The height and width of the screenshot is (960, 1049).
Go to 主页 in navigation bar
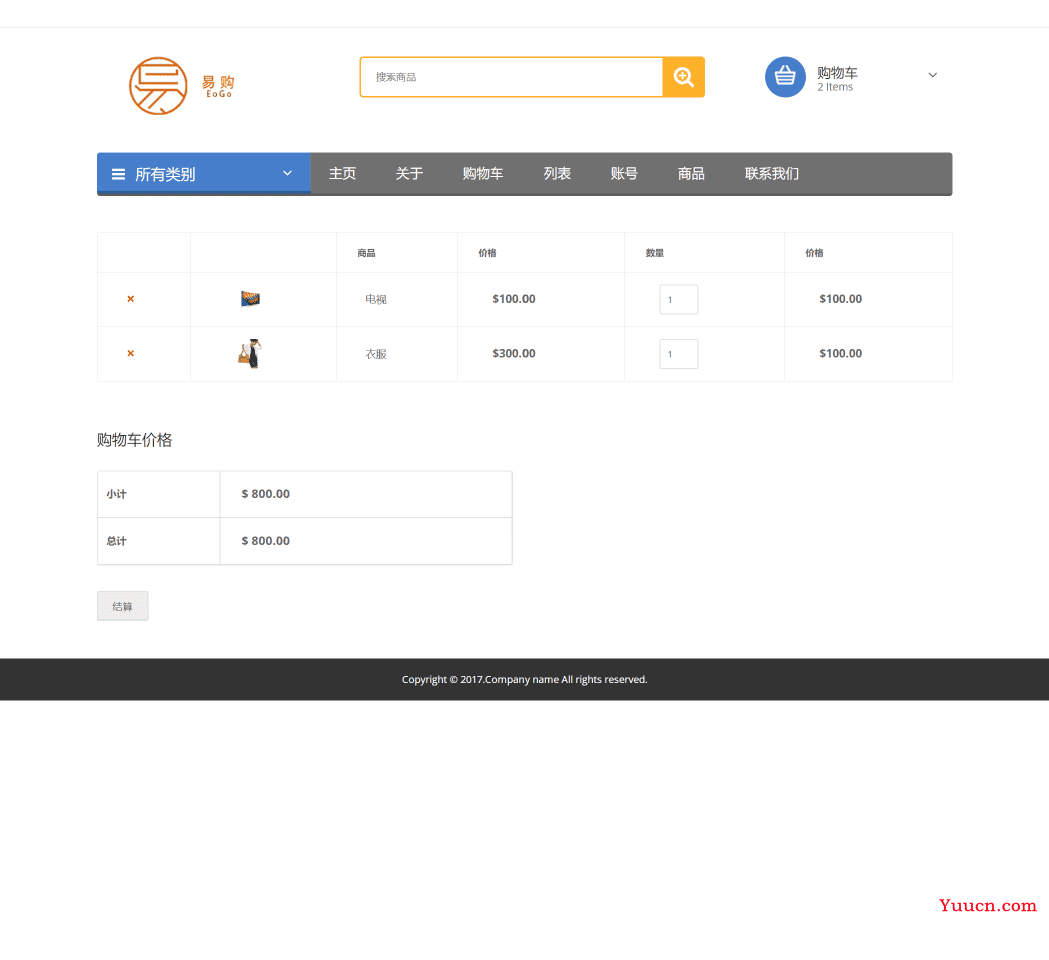(342, 174)
